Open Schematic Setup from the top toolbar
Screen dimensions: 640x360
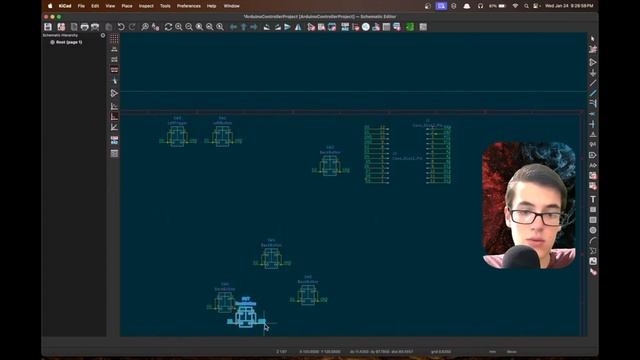tap(61, 27)
